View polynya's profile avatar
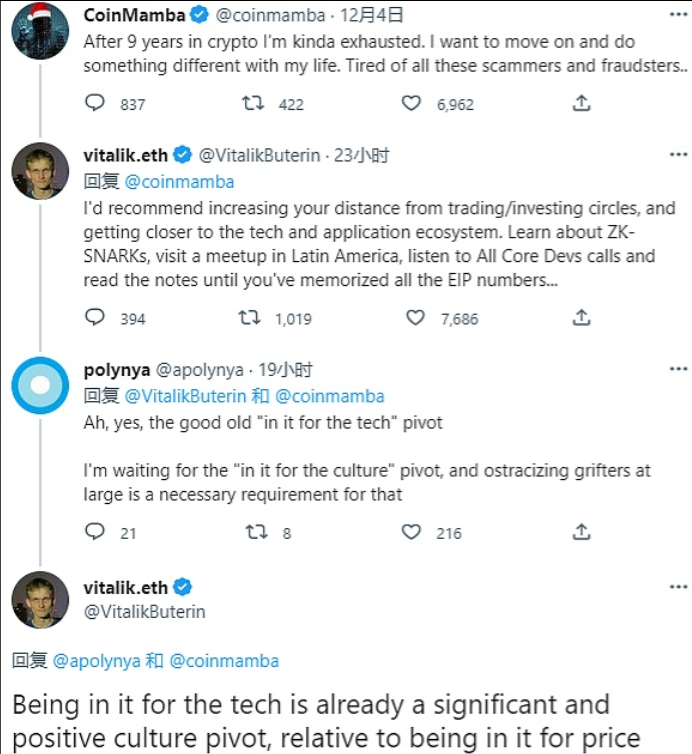The height and width of the screenshot is (754, 692). 40,385
